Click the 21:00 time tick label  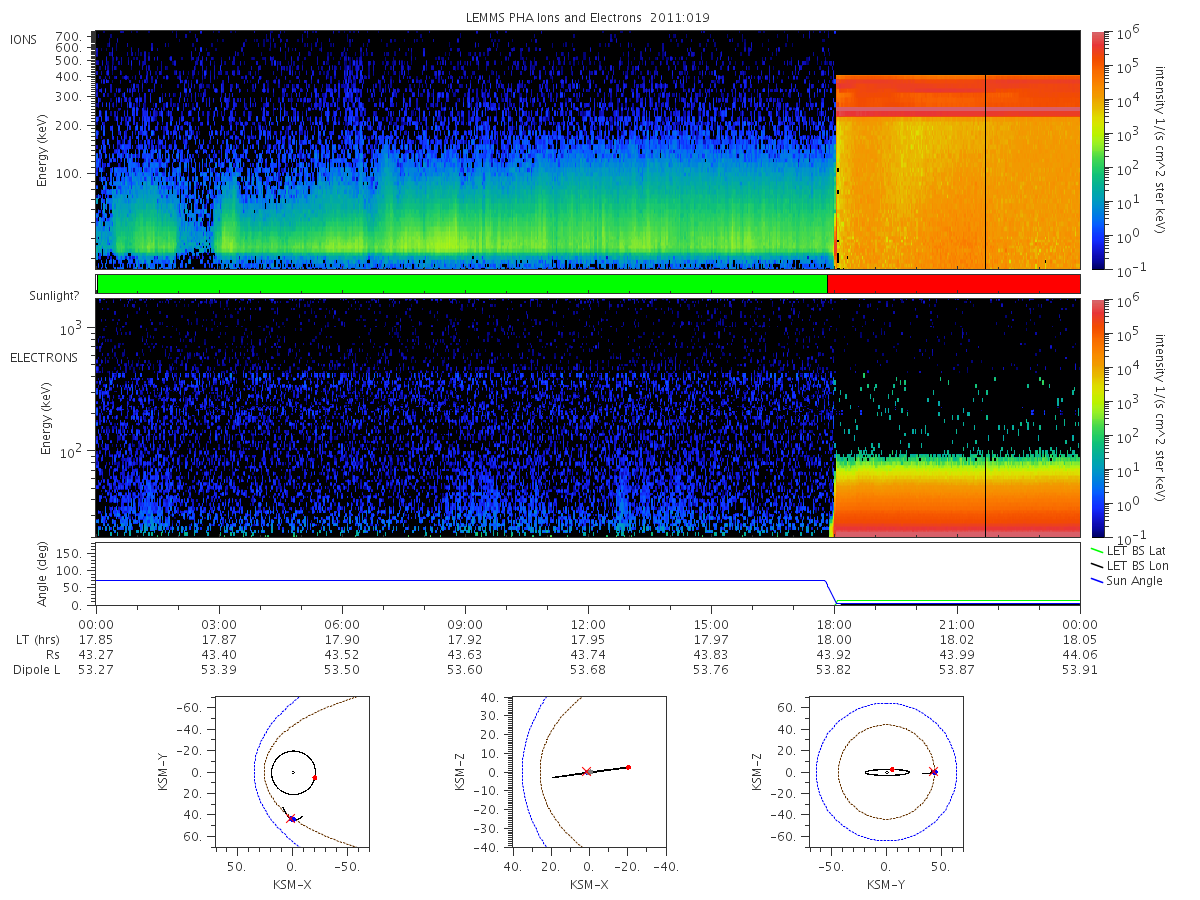[957, 623]
